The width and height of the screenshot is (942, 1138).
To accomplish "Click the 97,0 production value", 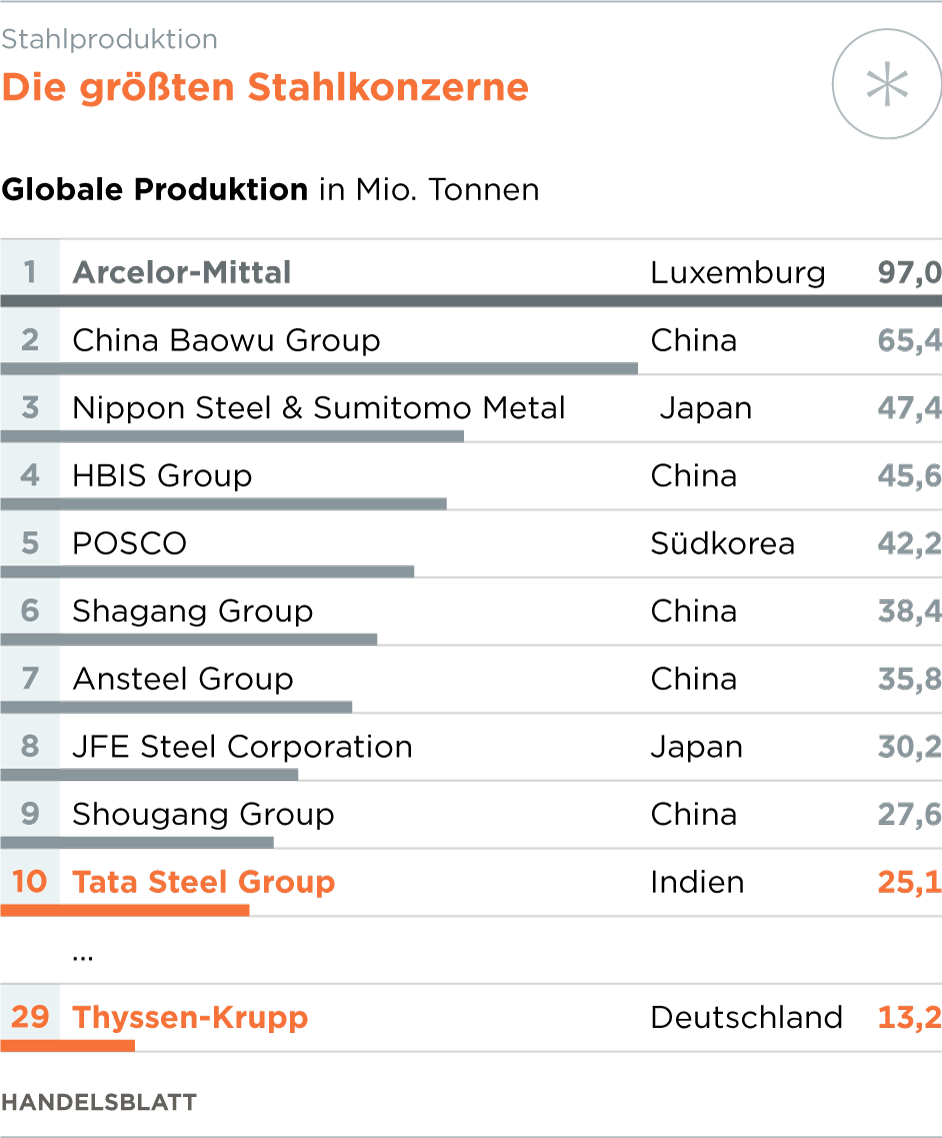I will point(909,272).
